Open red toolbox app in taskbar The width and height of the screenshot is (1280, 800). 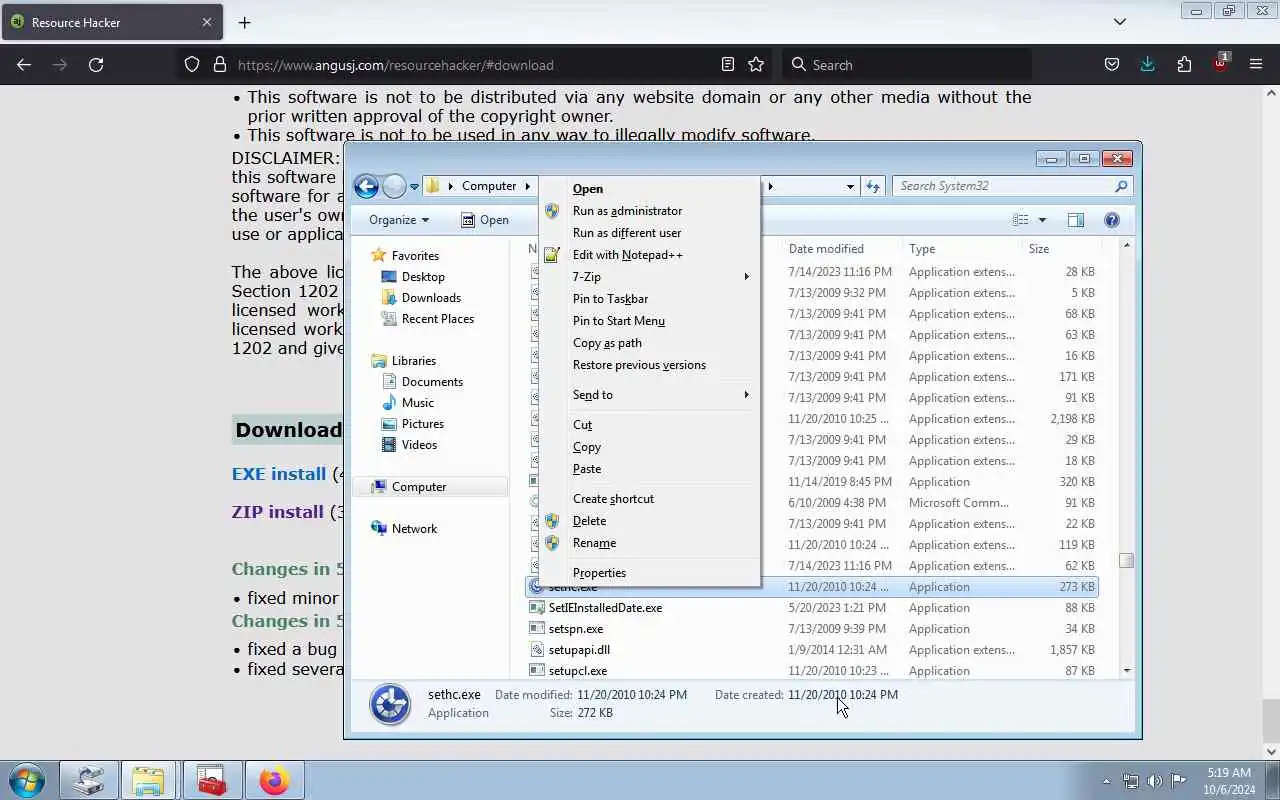pos(211,780)
